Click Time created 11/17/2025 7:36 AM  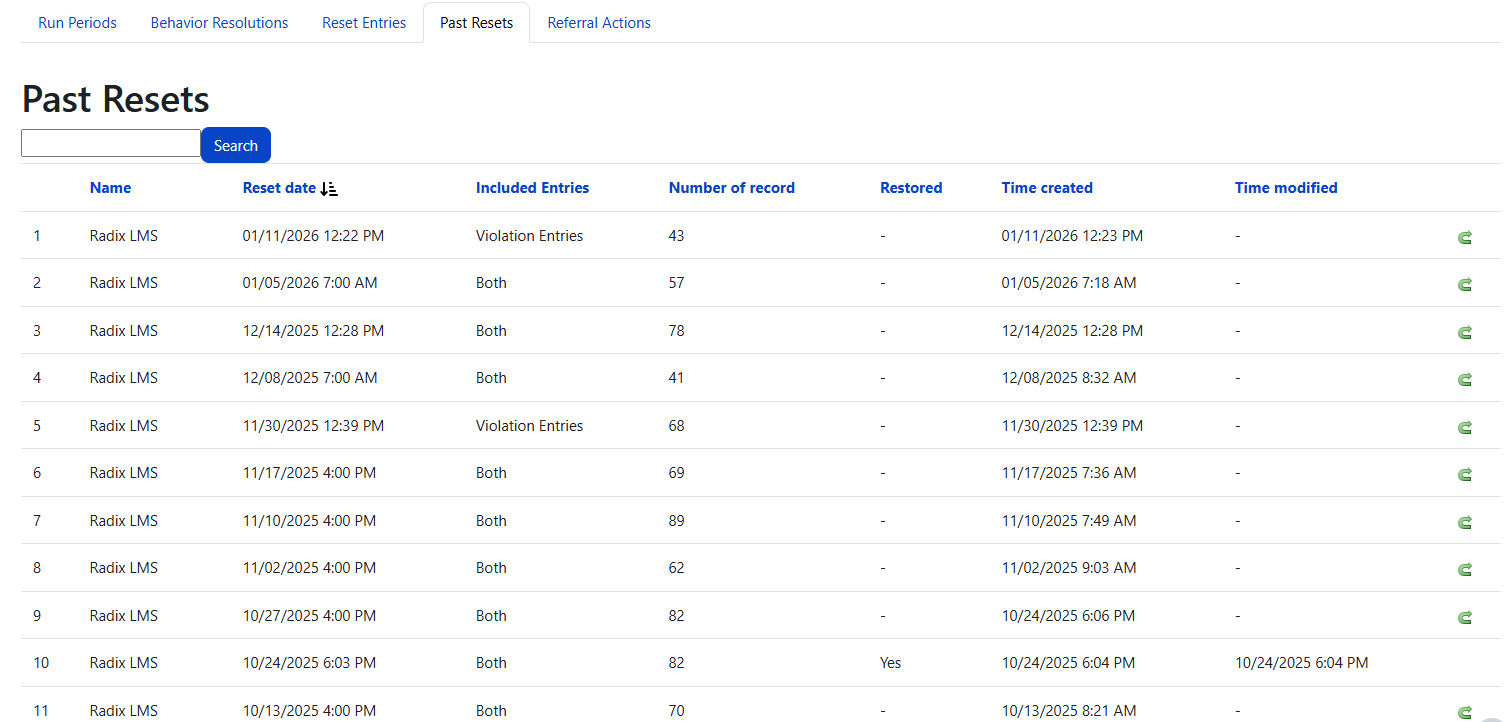pyautogui.click(x=1069, y=473)
